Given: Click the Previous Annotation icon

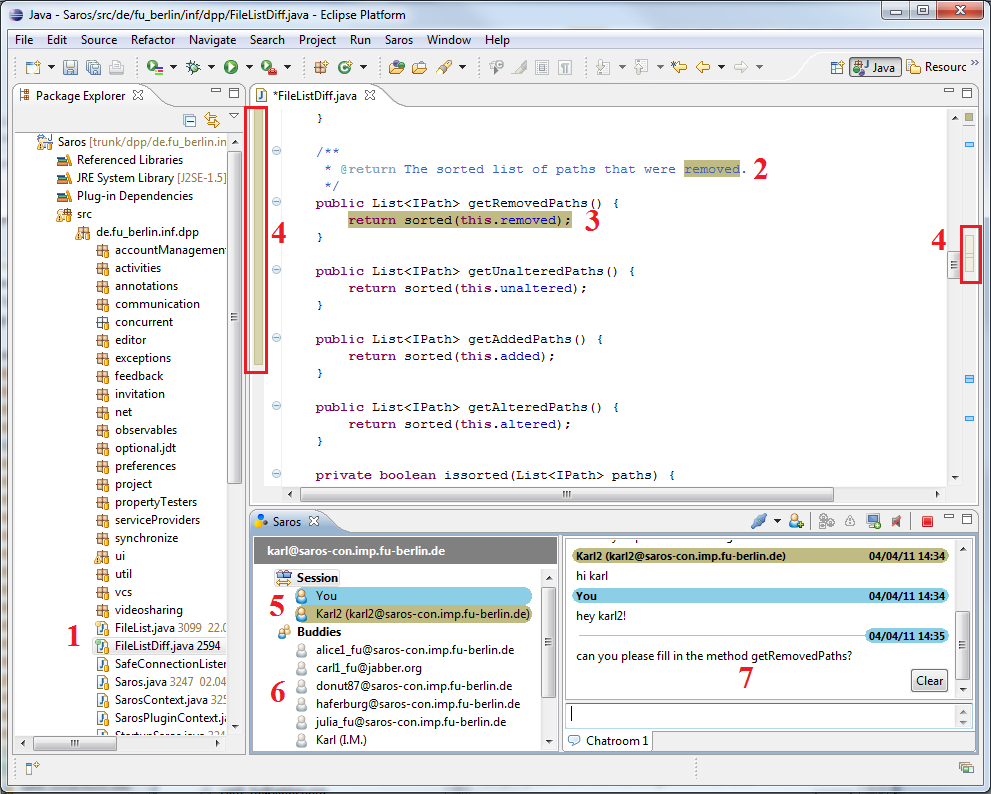Looking at the screenshot, I should pyautogui.click(x=641, y=66).
